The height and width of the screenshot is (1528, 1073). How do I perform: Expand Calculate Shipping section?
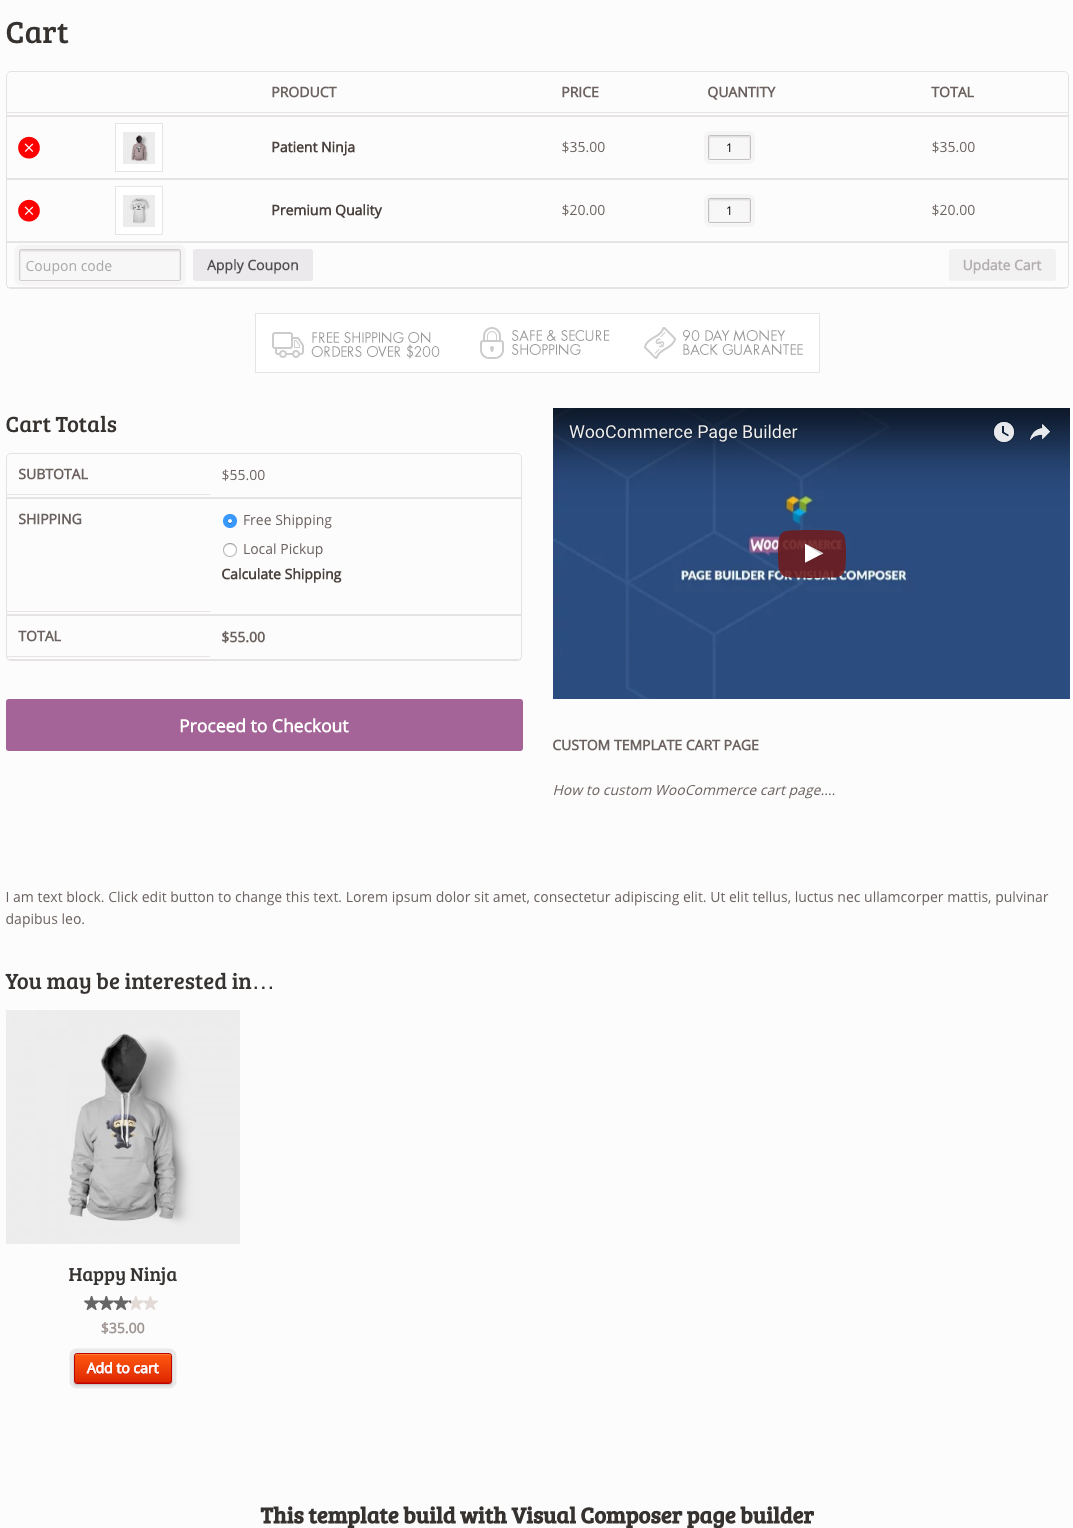click(281, 575)
